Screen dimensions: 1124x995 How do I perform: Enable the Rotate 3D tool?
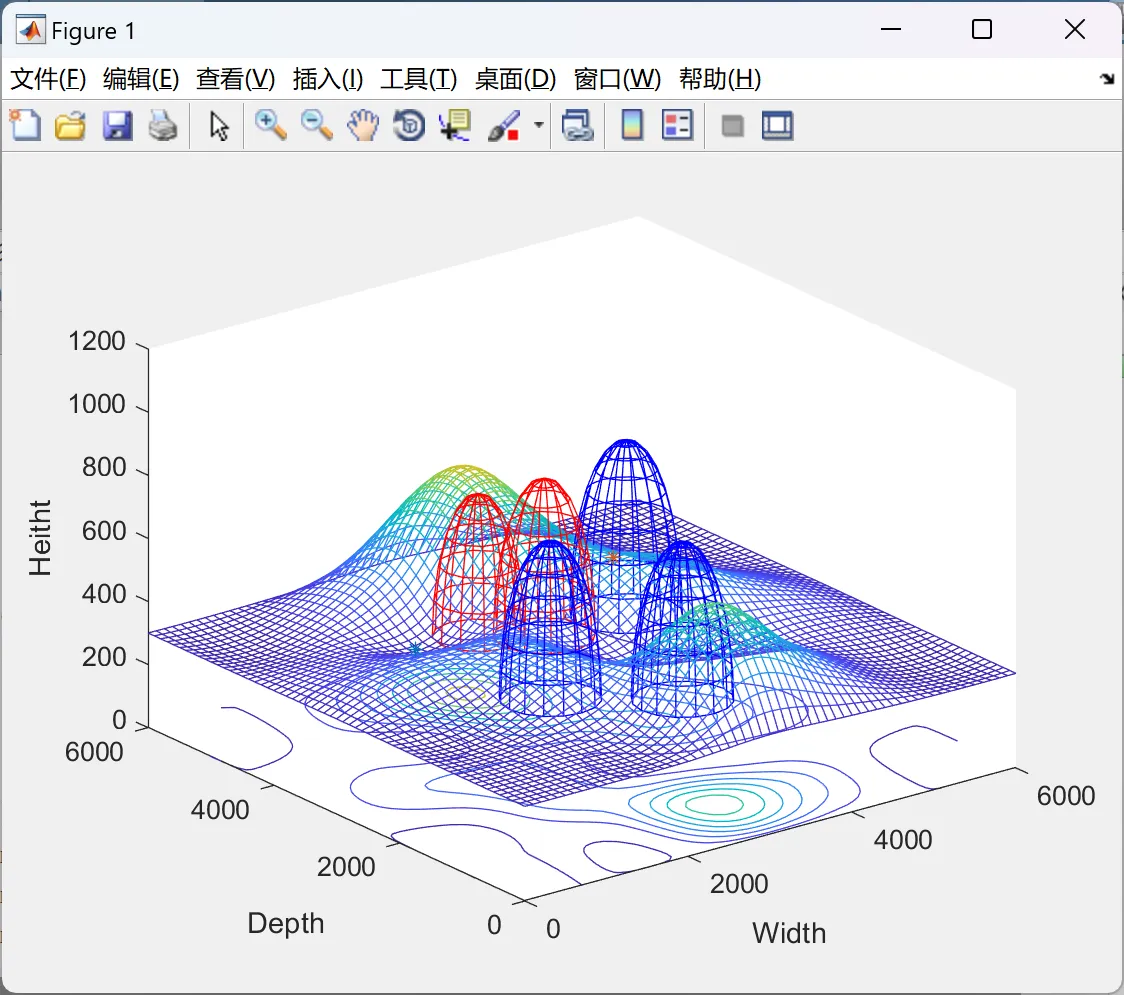[x=409, y=126]
